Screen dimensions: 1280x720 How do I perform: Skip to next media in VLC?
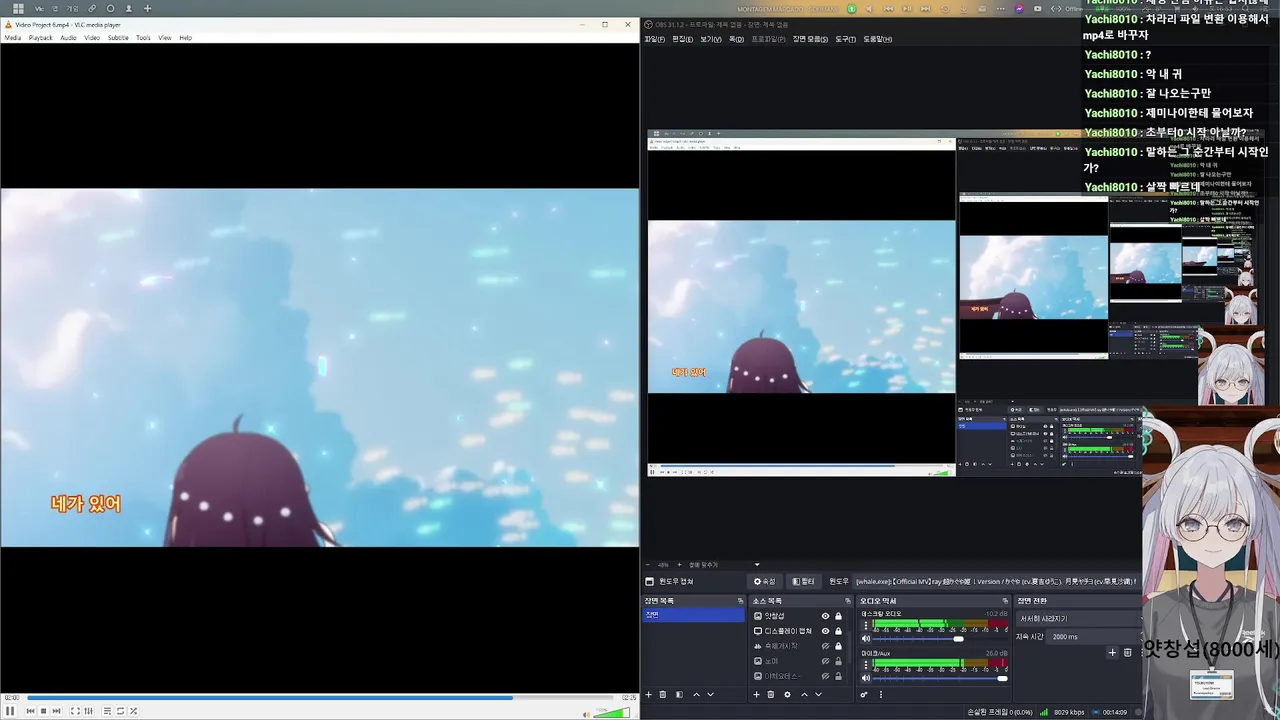coord(56,711)
